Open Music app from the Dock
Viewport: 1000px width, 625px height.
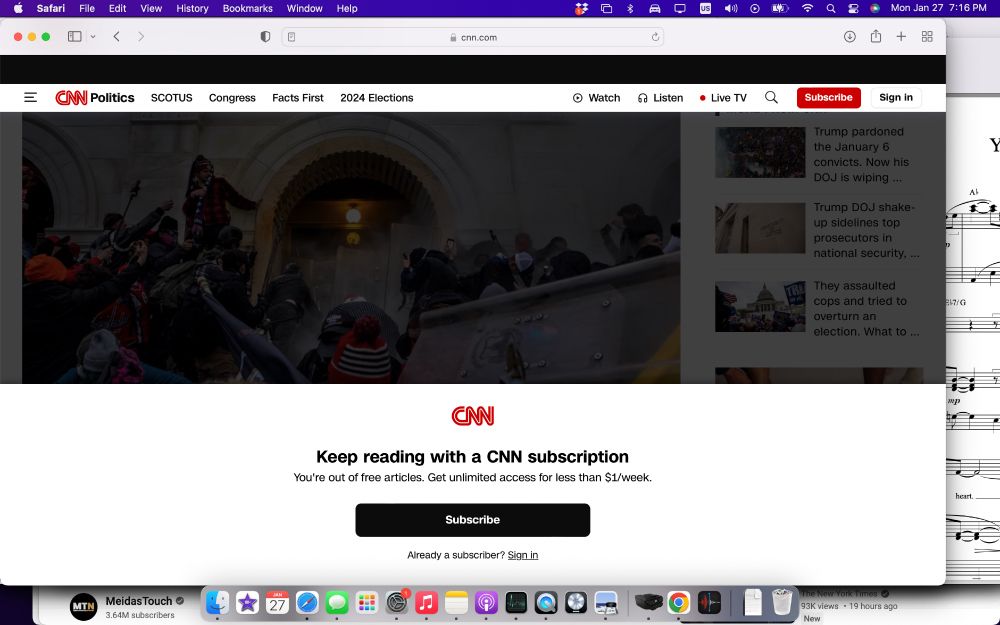(427, 602)
